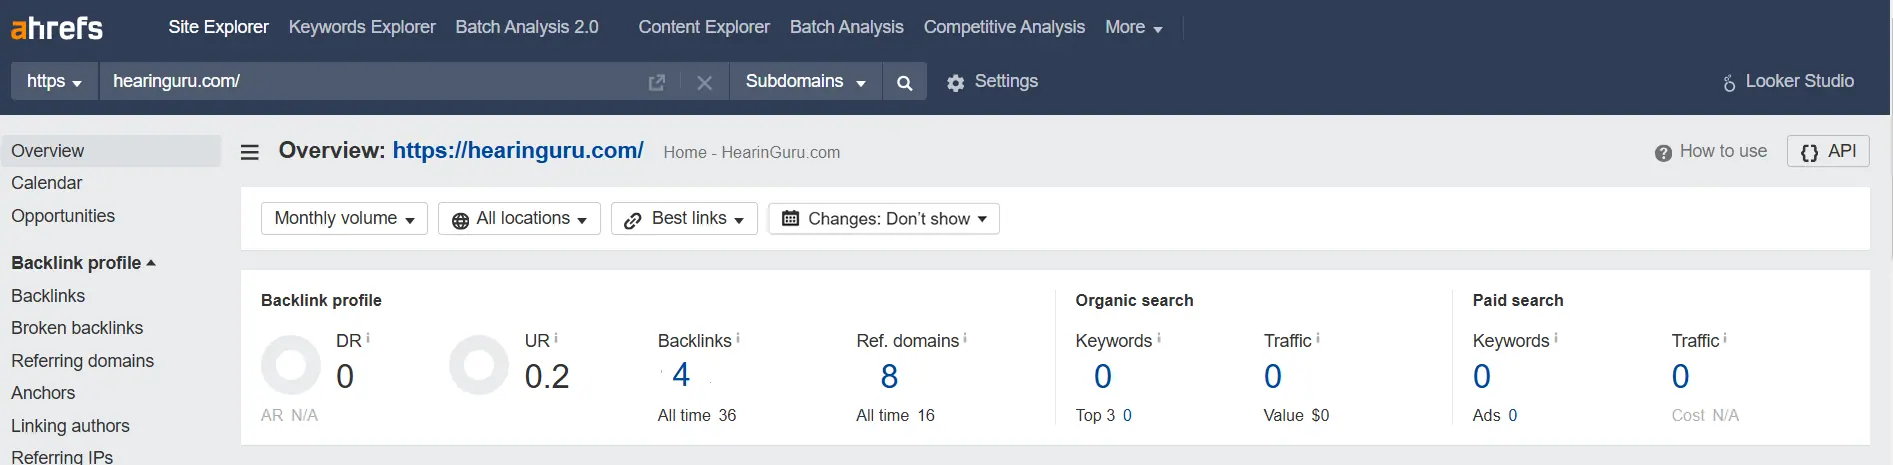
Task: Open Batch Analysis tab
Action: click(x=846, y=27)
